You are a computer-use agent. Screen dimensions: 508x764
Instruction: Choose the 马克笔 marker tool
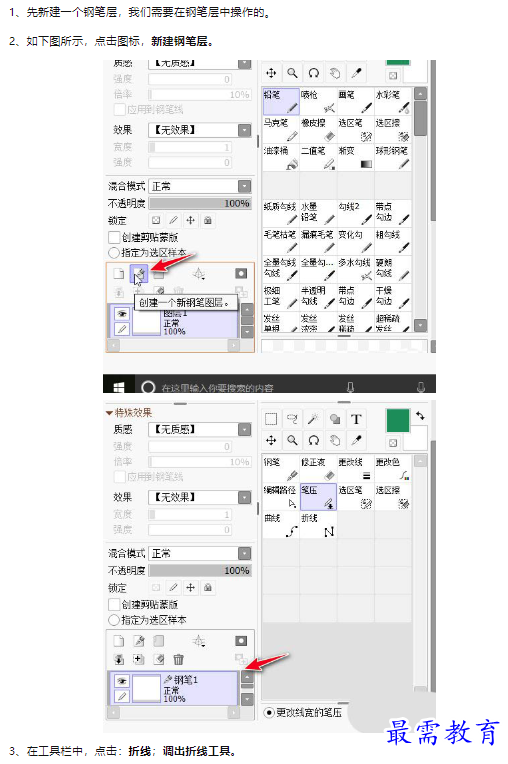[x=281, y=129]
